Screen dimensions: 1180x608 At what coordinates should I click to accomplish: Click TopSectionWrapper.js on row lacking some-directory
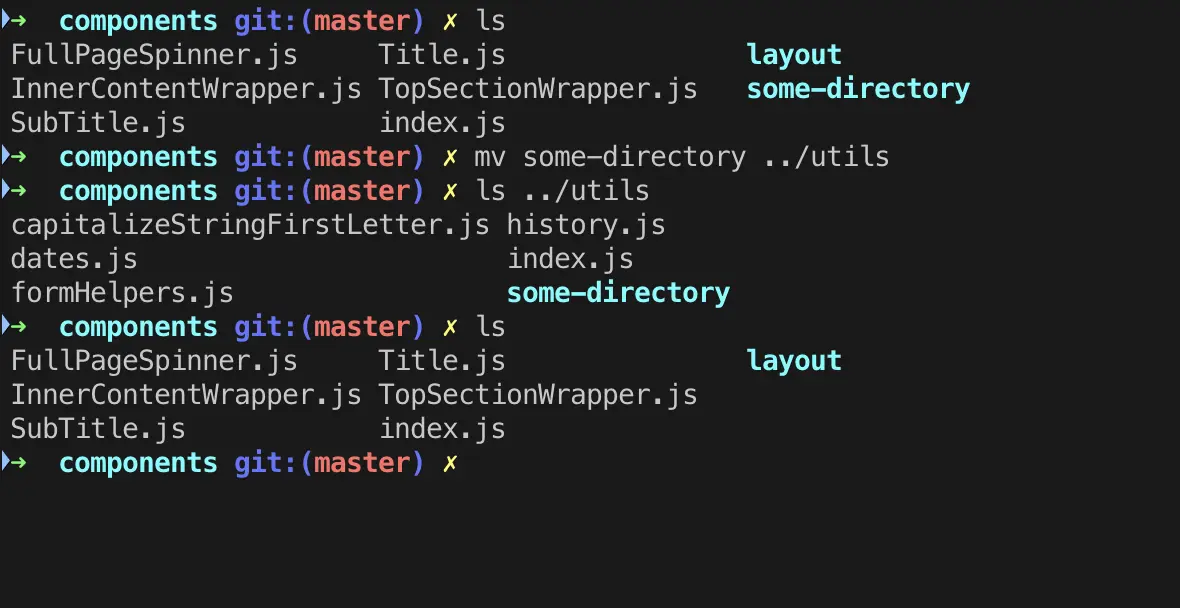[x=538, y=395]
